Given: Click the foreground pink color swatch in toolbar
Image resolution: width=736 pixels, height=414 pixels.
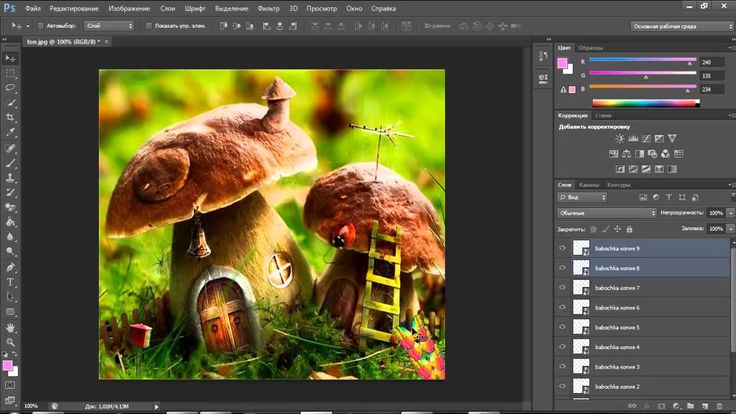Looking at the screenshot, I should (7, 367).
